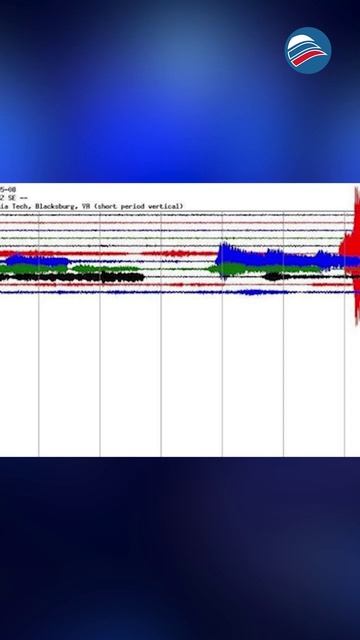Click the "(short period vertical)" label text
The width and height of the screenshot is (360, 640).
tap(138, 207)
